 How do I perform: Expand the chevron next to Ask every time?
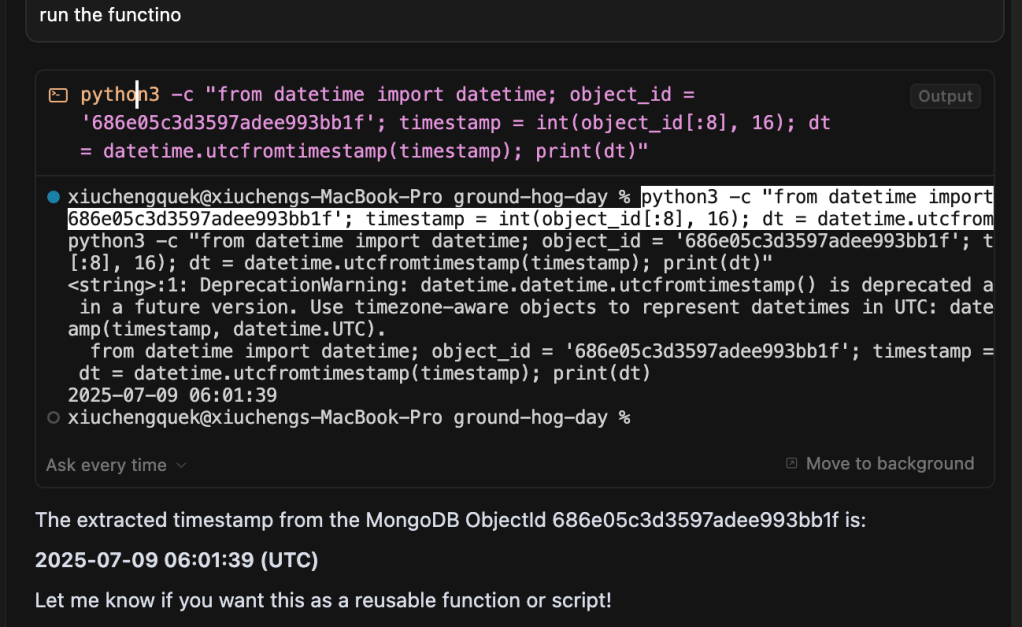pyautogui.click(x=181, y=465)
